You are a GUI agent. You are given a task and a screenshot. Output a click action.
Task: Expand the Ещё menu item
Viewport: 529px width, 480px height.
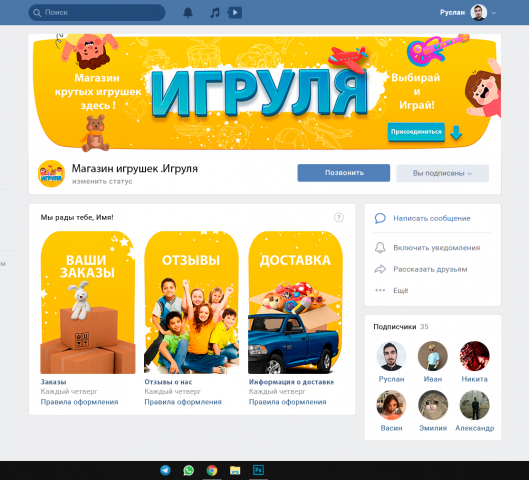[x=400, y=290]
